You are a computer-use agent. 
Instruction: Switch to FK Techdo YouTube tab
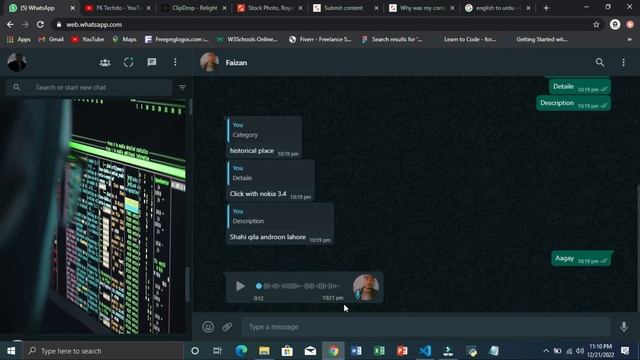118,8
